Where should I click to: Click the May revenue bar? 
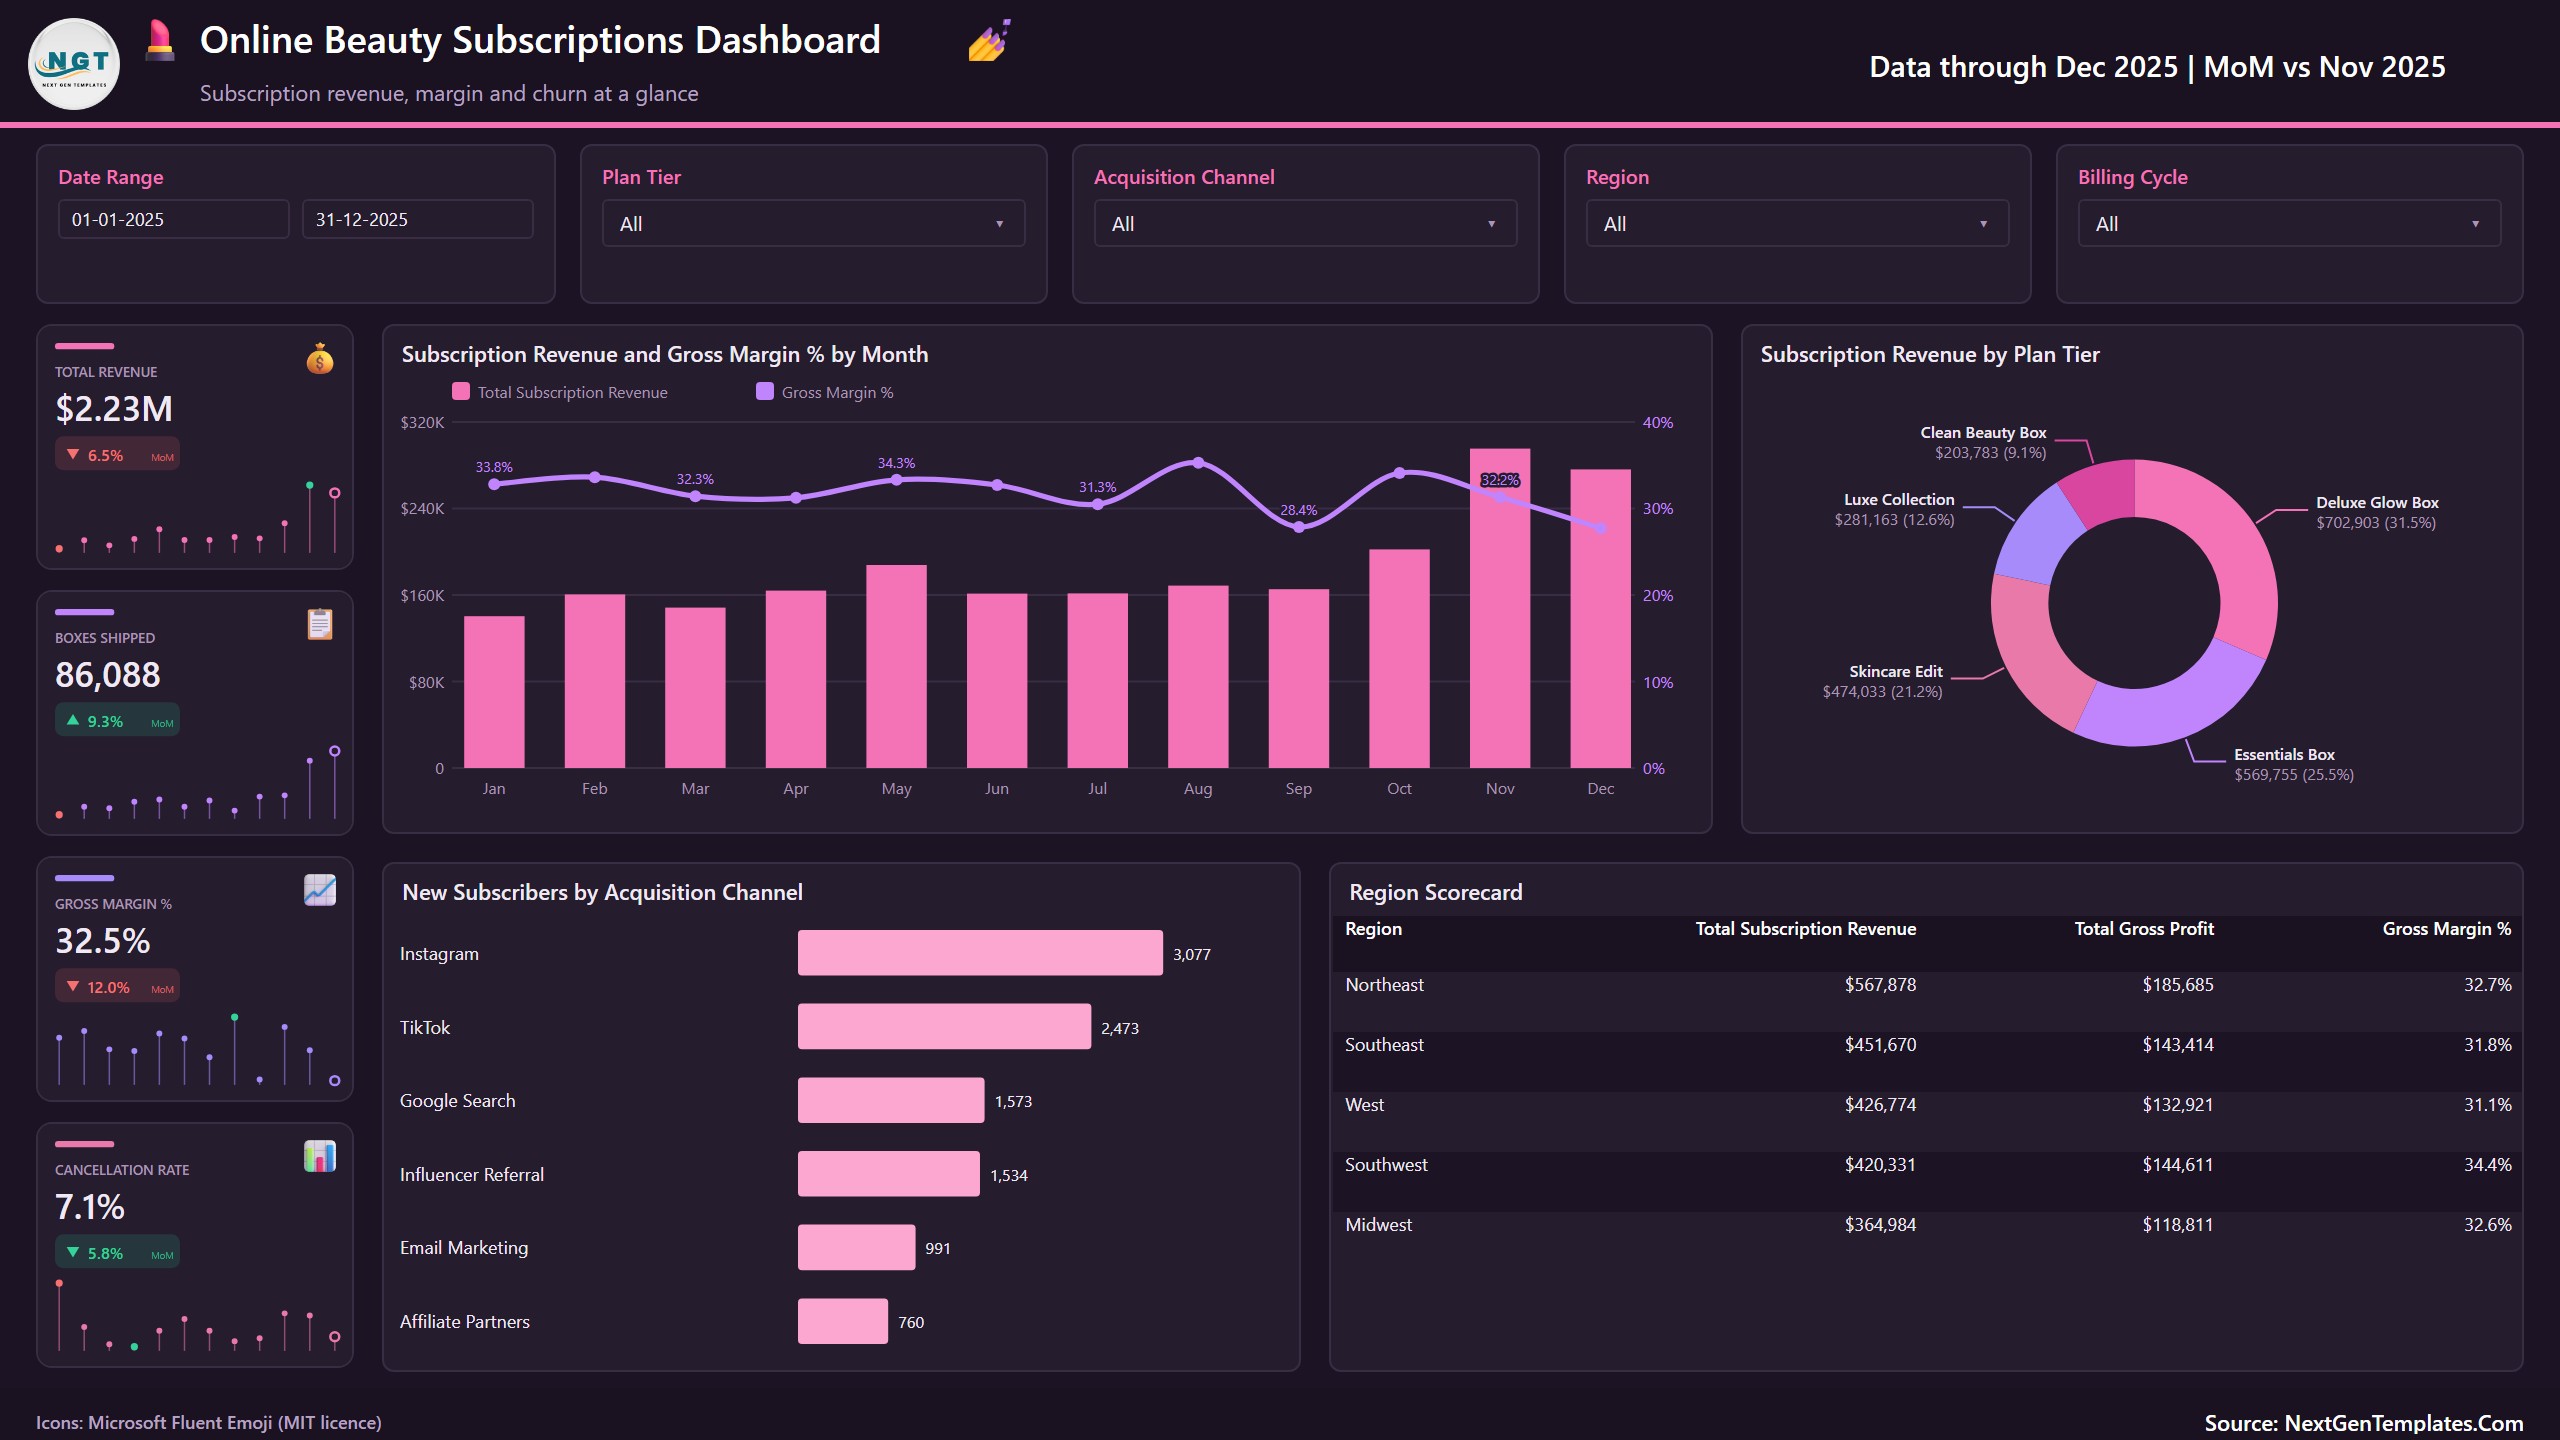896,666
